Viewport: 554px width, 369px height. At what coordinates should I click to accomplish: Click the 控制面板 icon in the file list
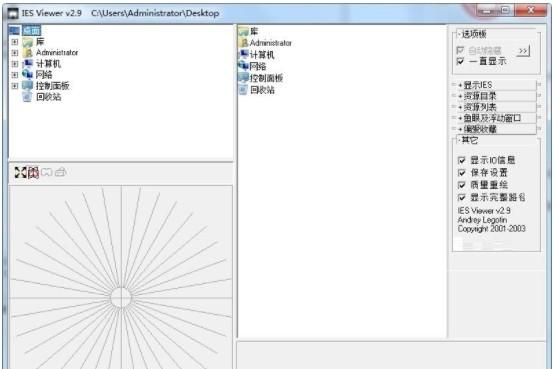point(244,78)
